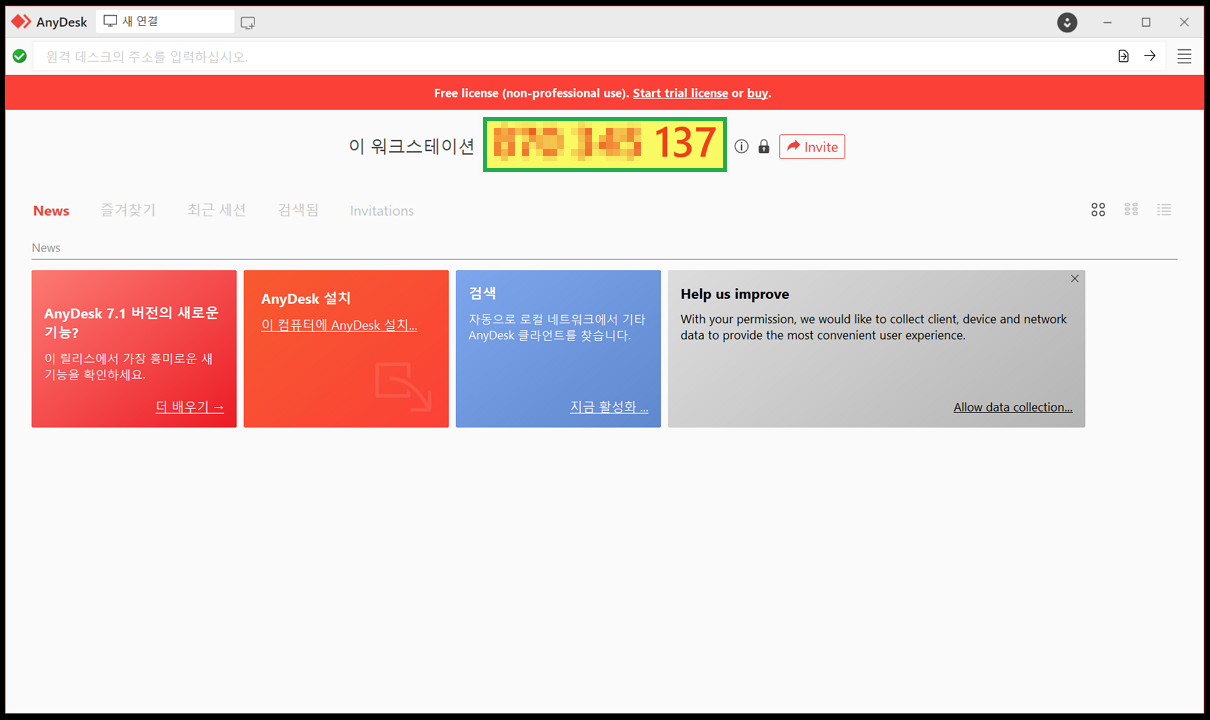Click the News section header label
Screen dimensions: 1210x720
(x=46, y=248)
